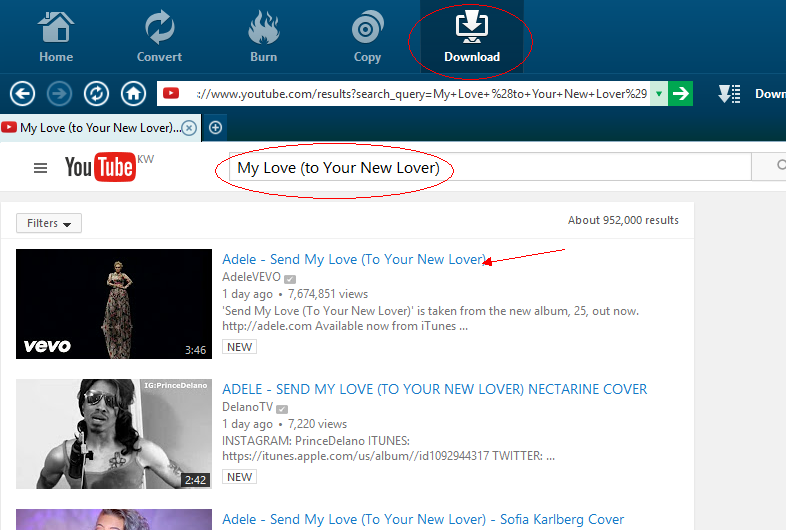
Task: Open the Convert section
Action: coord(159,37)
